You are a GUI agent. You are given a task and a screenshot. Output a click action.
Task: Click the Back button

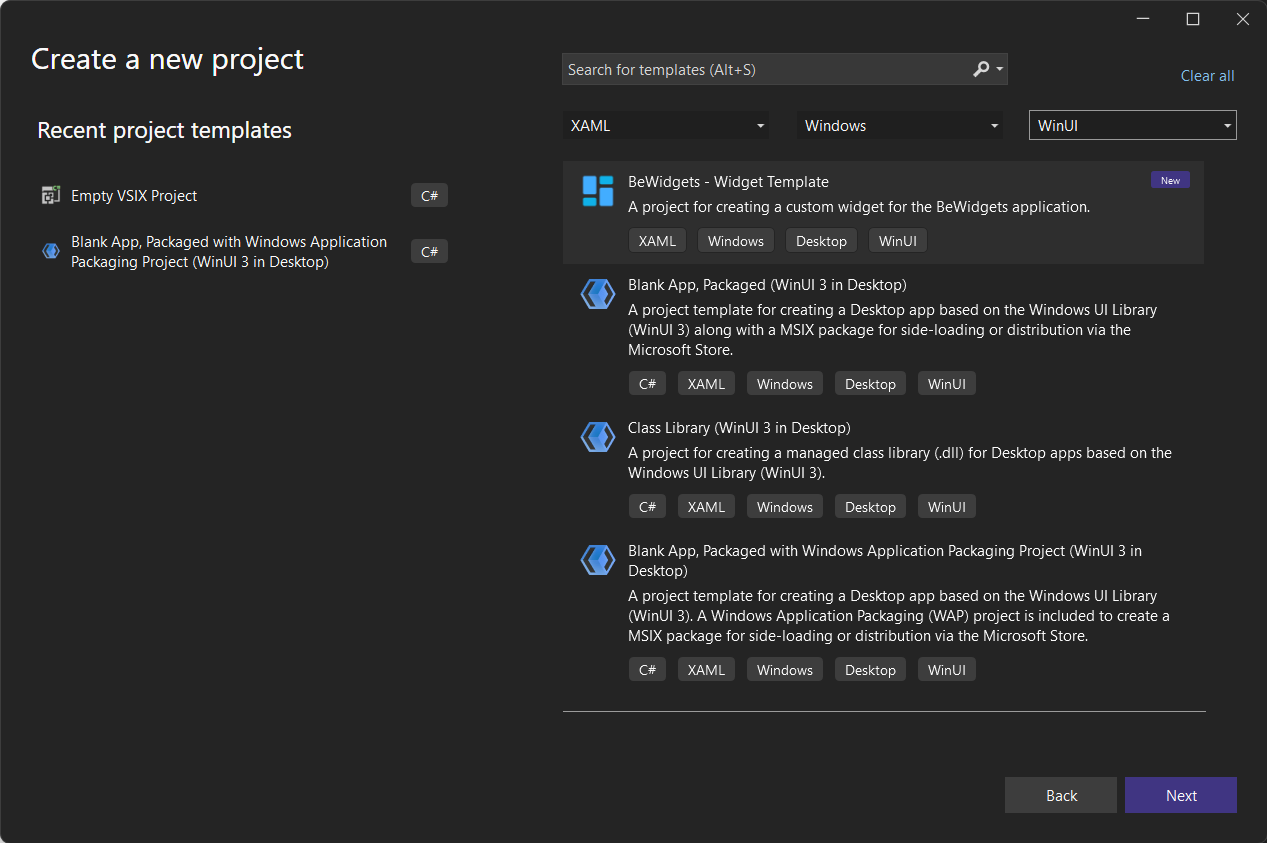coord(1060,795)
